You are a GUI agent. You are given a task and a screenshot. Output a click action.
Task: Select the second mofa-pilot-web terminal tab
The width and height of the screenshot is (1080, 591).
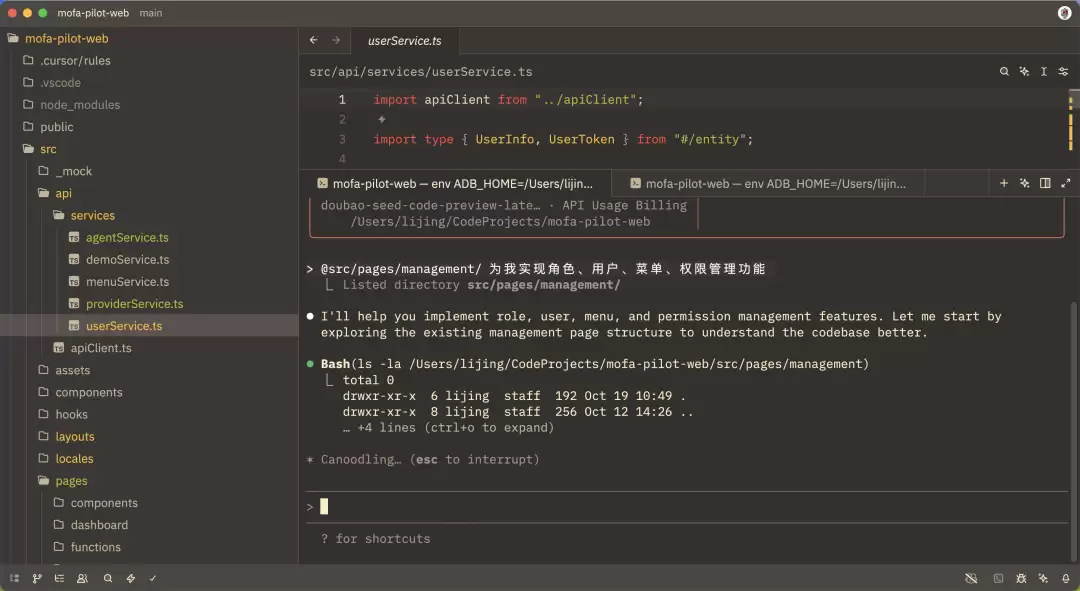tap(769, 183)
